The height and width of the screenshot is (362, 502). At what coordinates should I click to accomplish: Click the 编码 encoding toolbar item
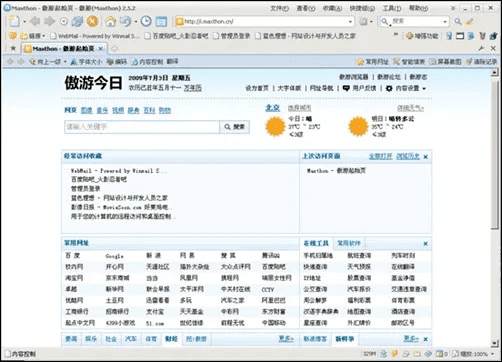coord(117,62)
